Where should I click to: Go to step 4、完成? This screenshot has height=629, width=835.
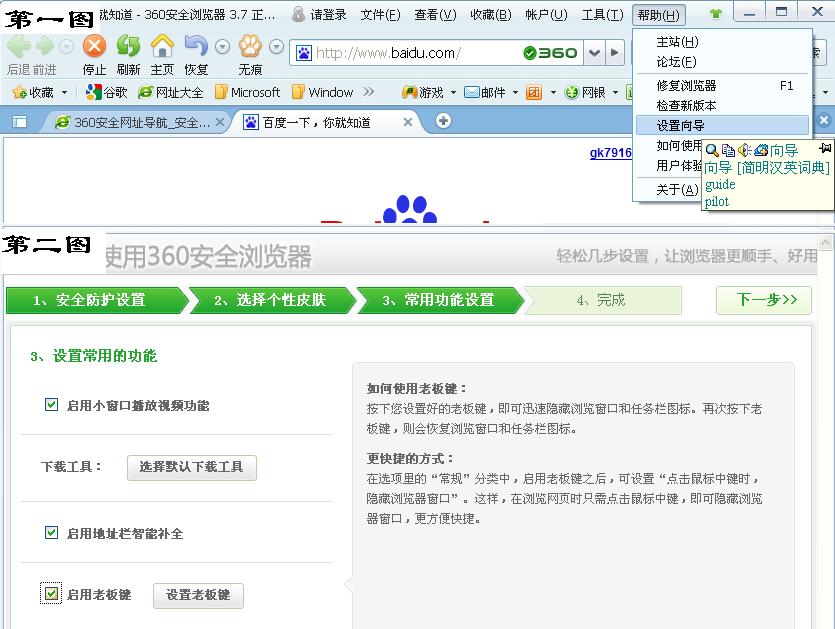pos(603,300)
